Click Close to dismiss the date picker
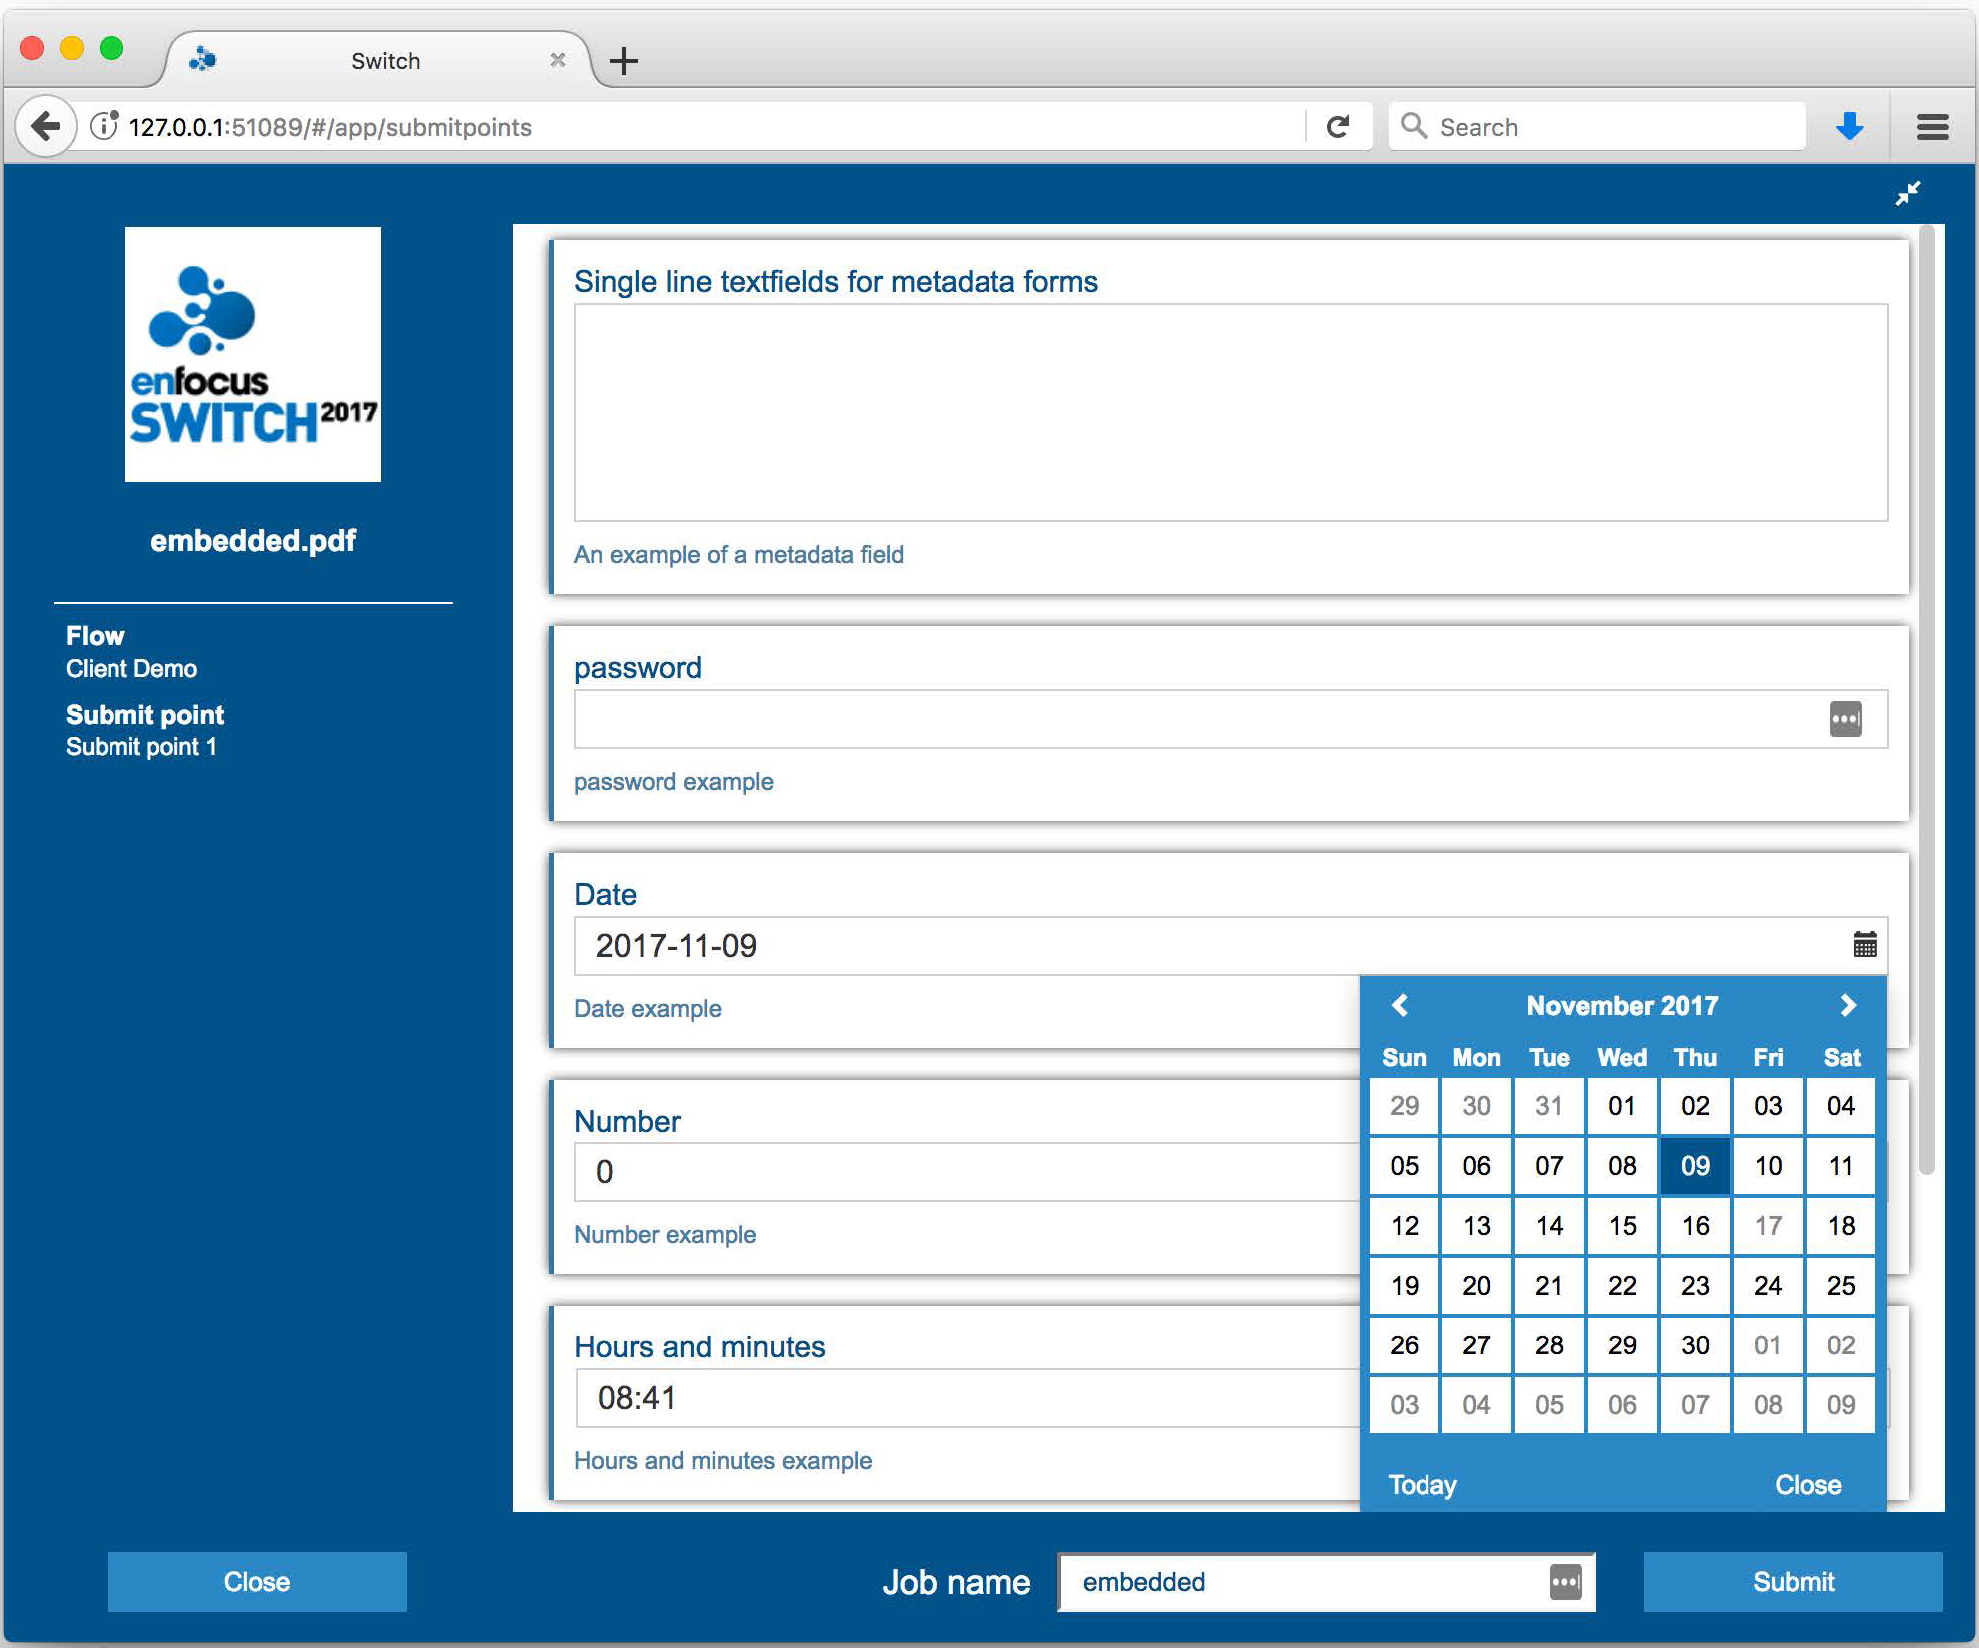 click(x=1808, y=1485)
